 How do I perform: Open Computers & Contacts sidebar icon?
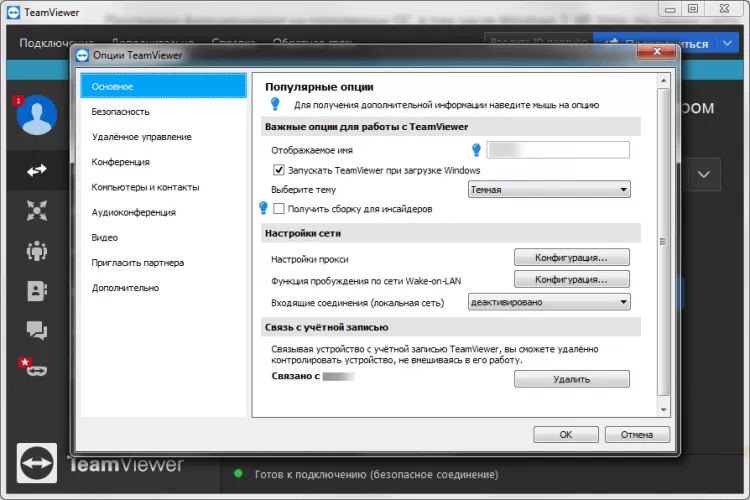(x=37, y=290)
